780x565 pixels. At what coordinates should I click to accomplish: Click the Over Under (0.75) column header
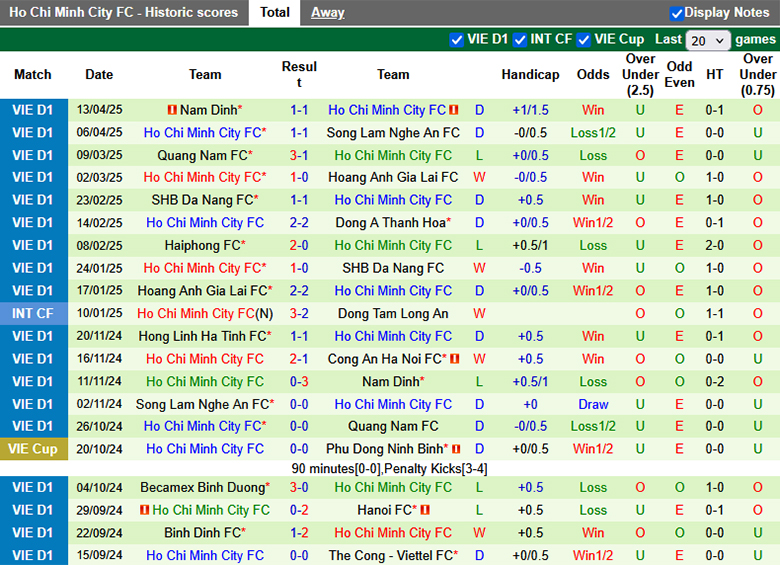pyautogui.click(x=758, y=75)
